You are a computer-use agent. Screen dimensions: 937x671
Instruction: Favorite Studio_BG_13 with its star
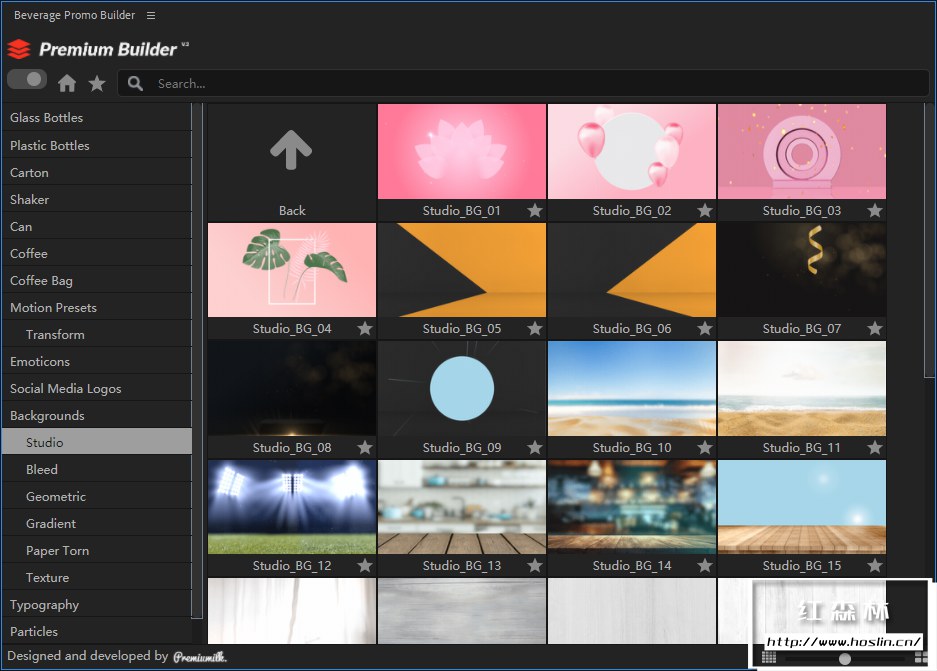(x=535, y=565)
